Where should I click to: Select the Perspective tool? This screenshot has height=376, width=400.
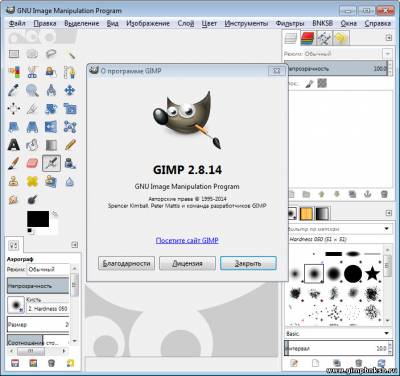pos(32,127)
